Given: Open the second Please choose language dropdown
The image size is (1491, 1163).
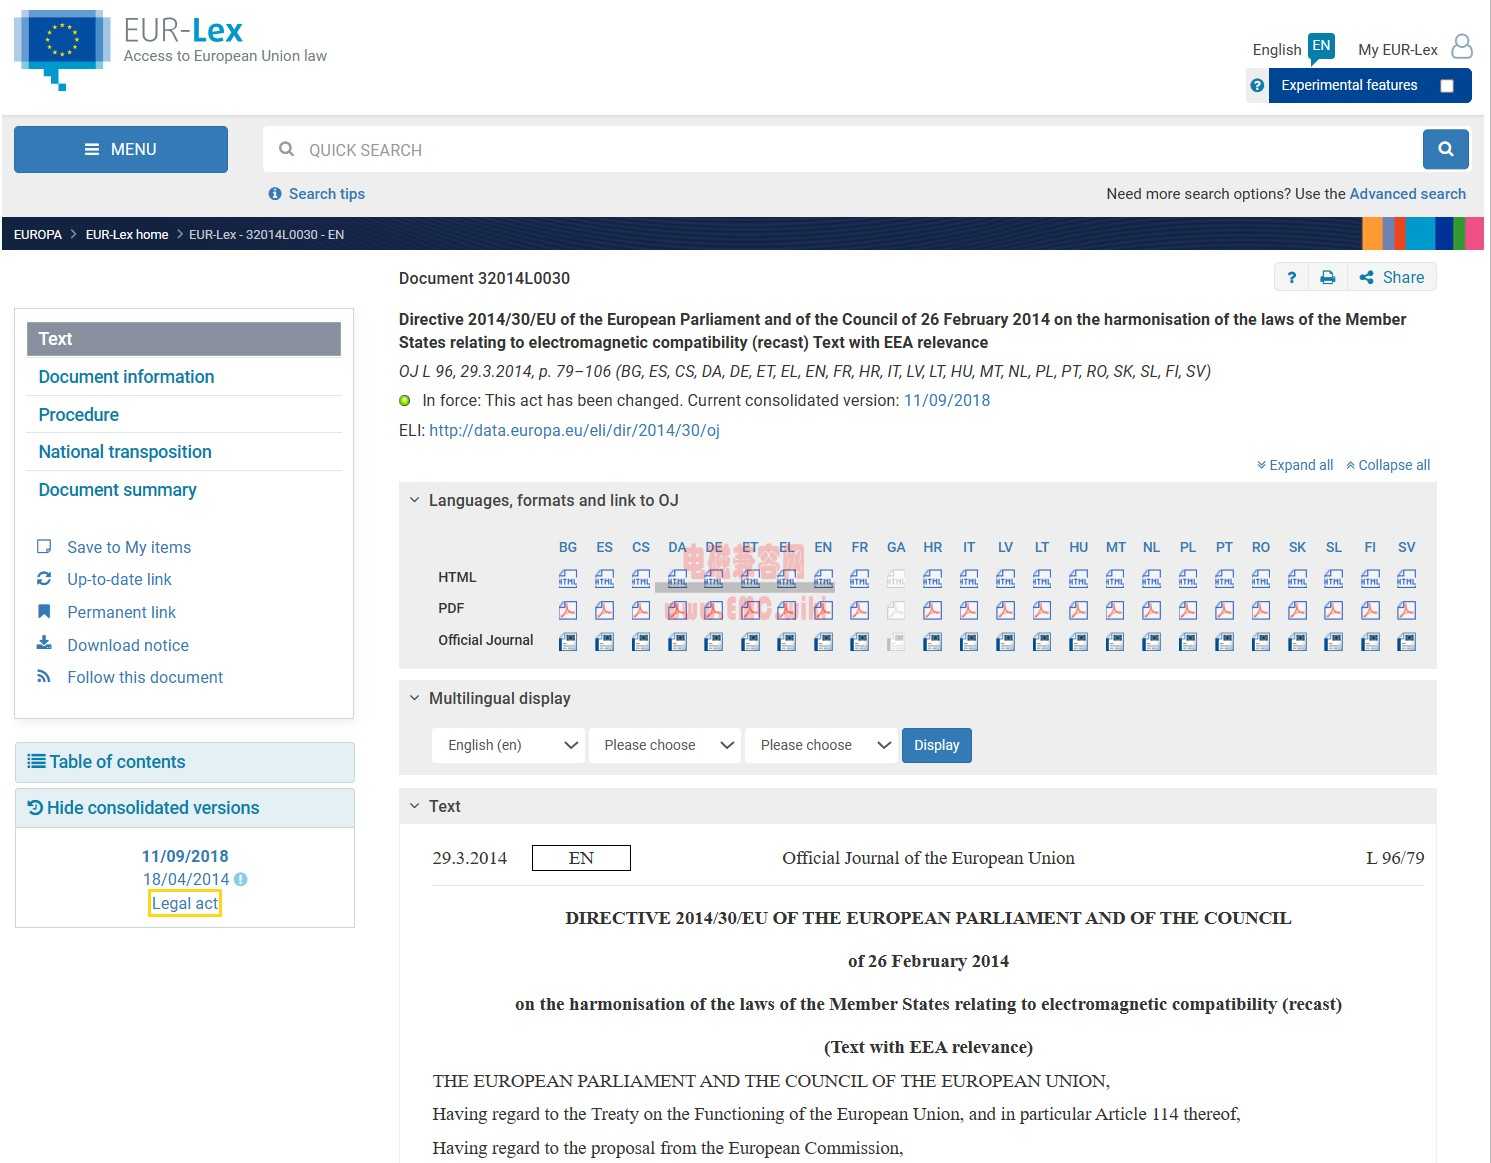Looking at the screenshot, I should [x=665, y=745].
